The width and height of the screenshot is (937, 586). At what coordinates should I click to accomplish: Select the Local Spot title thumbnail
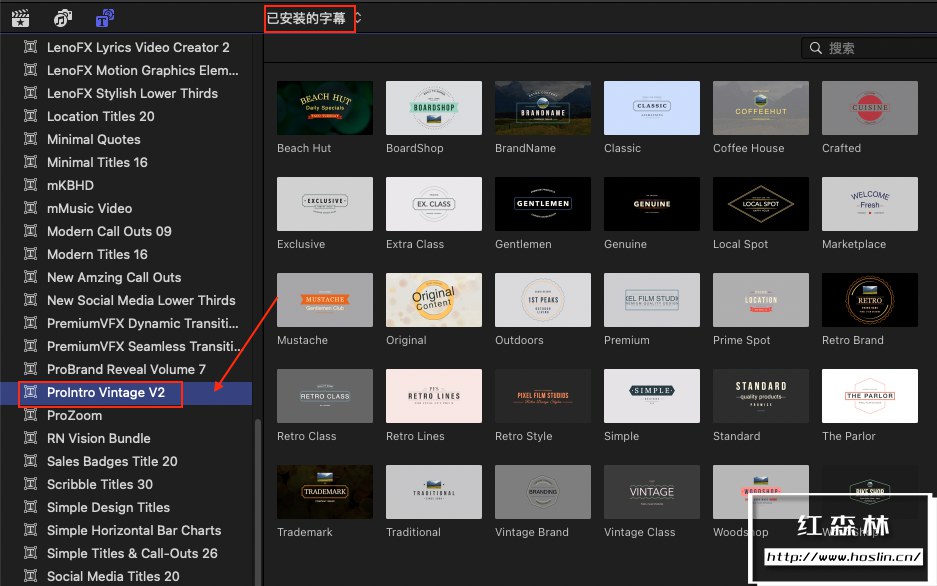(x=761, y=204)
